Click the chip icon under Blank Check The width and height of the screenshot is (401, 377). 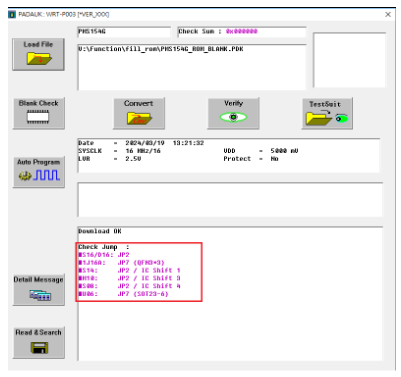point(38,117)
